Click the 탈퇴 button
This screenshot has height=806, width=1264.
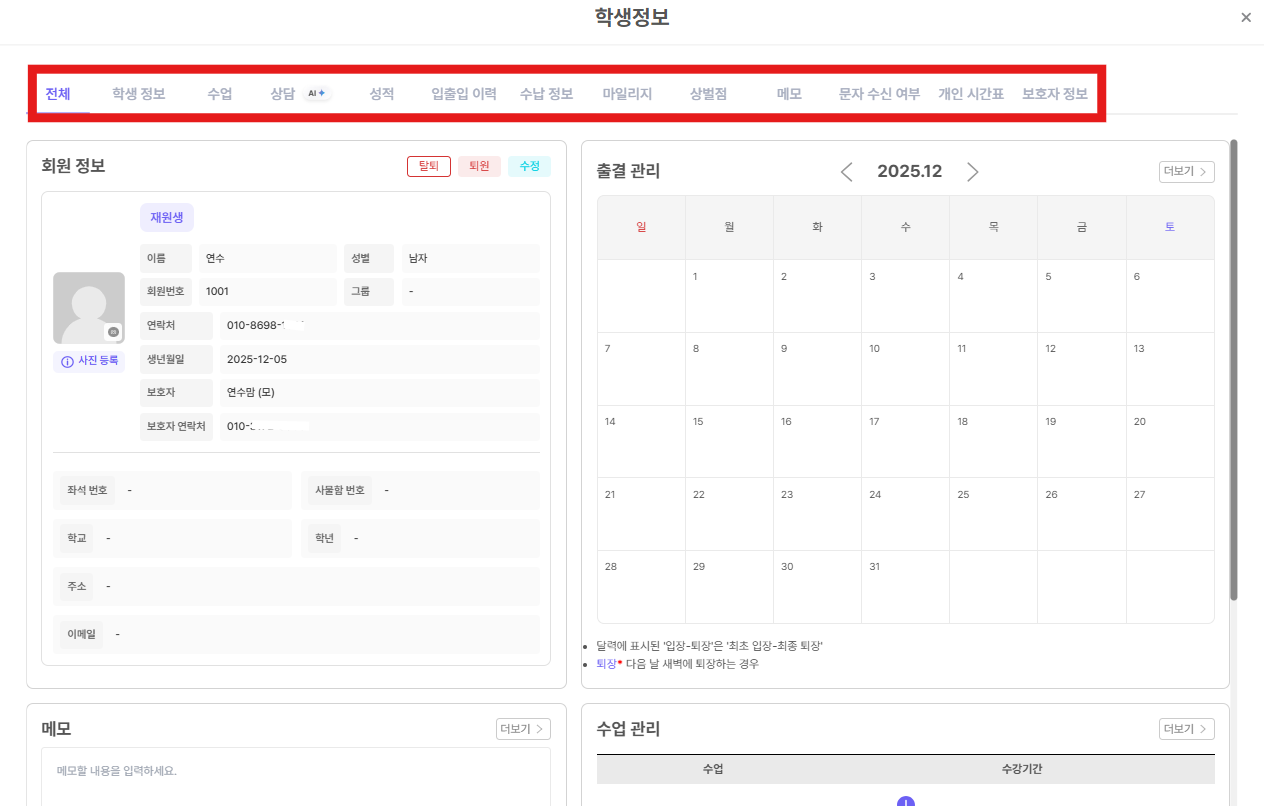coord(429,167)
